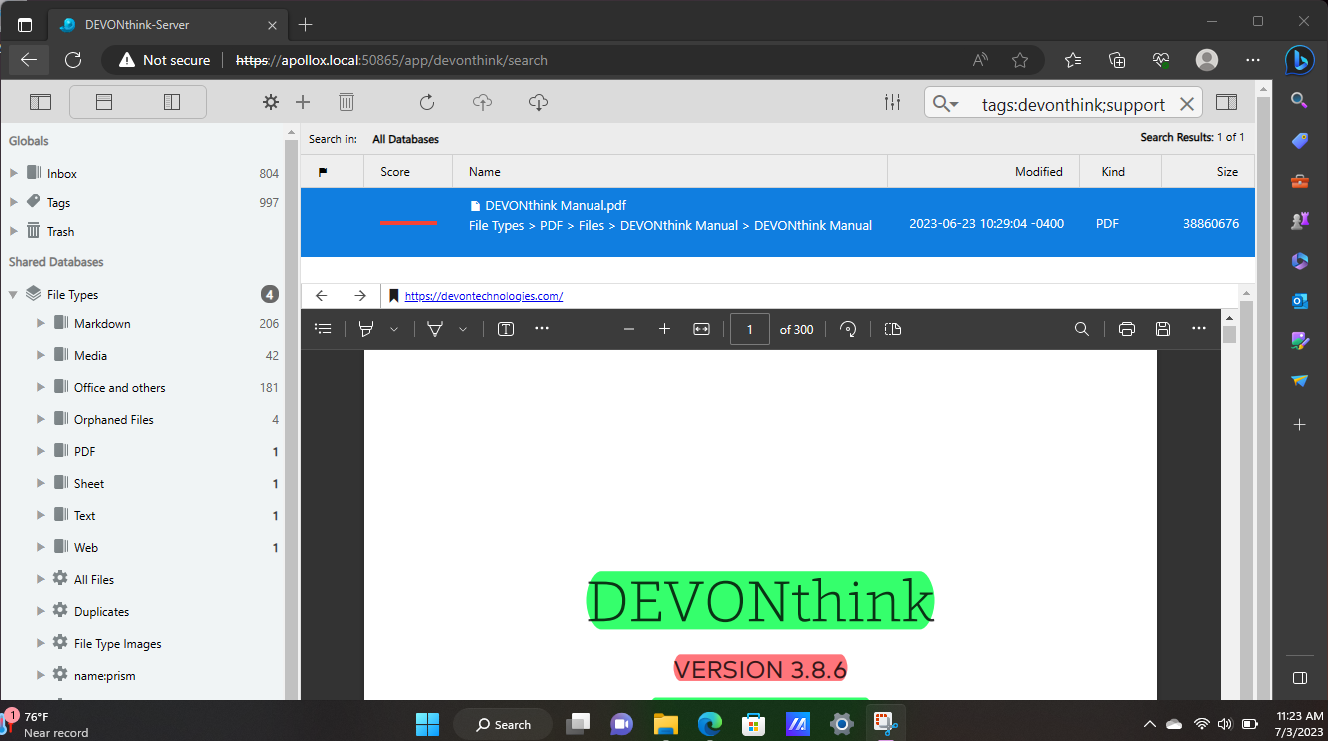Viewport: 1328px width, 741px height.
Task: Click the trash delete icon in toolbar
Action: tap(346, 102)
